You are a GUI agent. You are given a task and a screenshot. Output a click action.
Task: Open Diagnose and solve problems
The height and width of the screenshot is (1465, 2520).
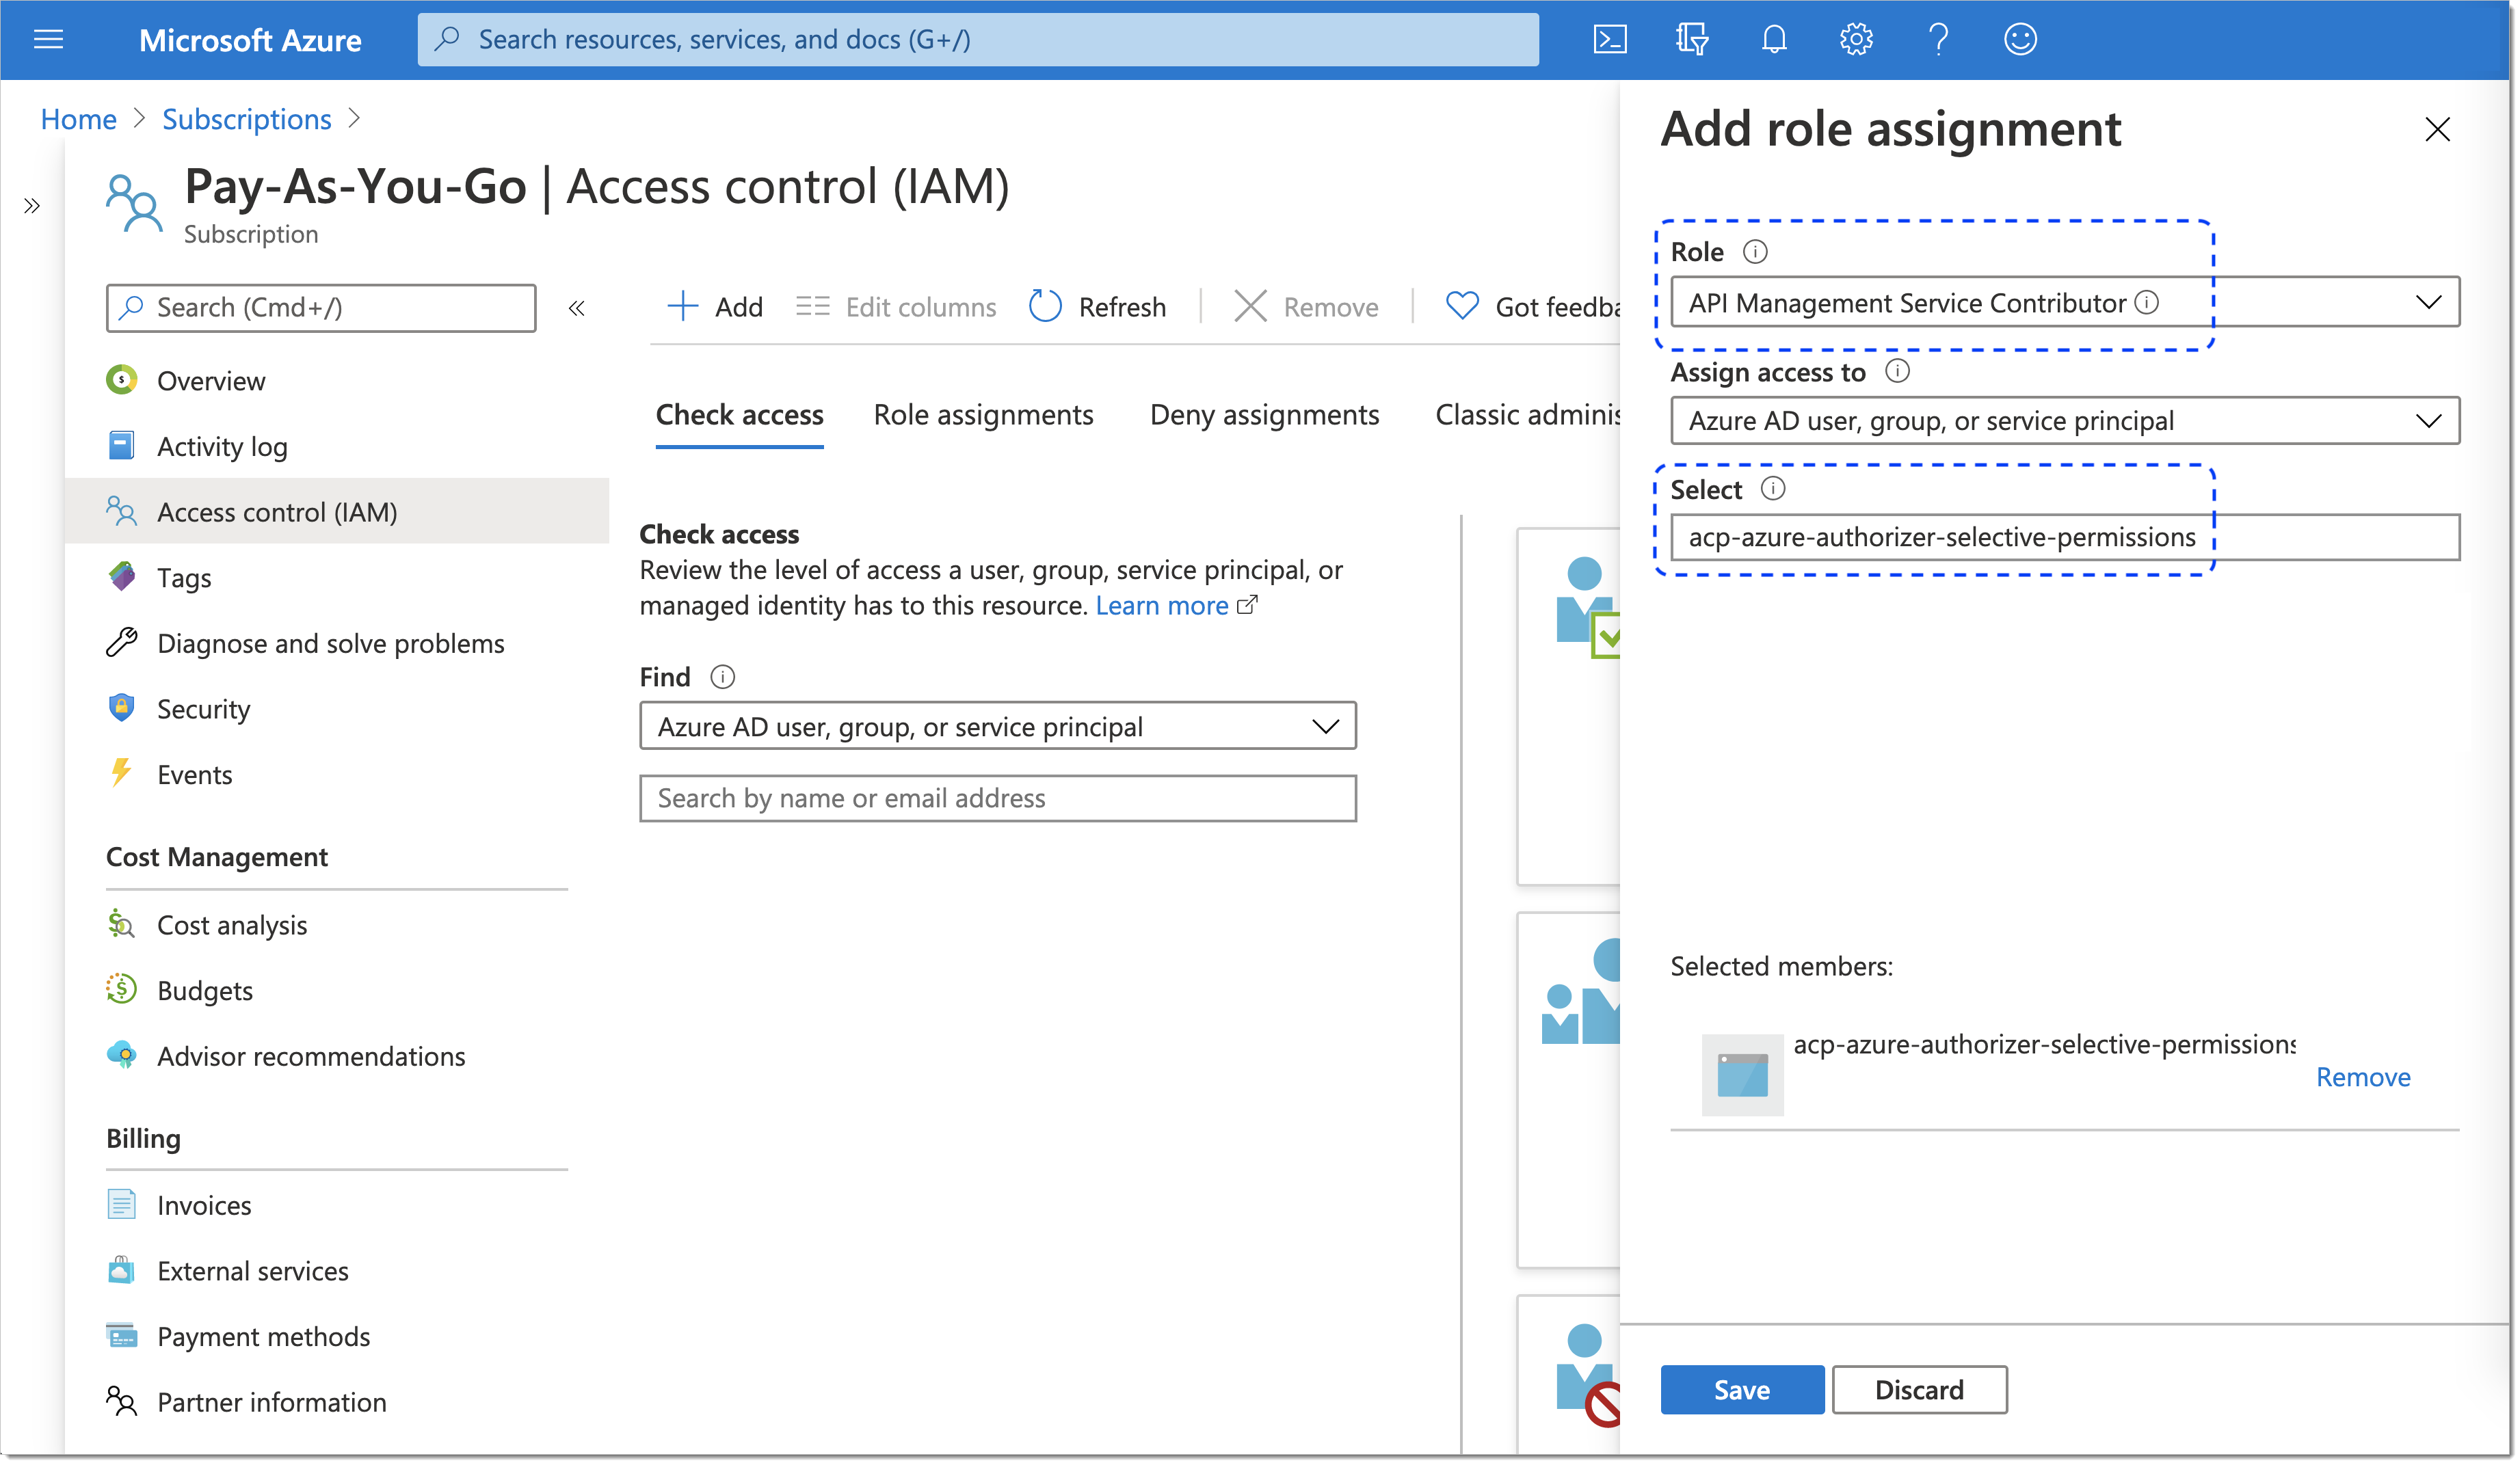click(x=338, y=643)
